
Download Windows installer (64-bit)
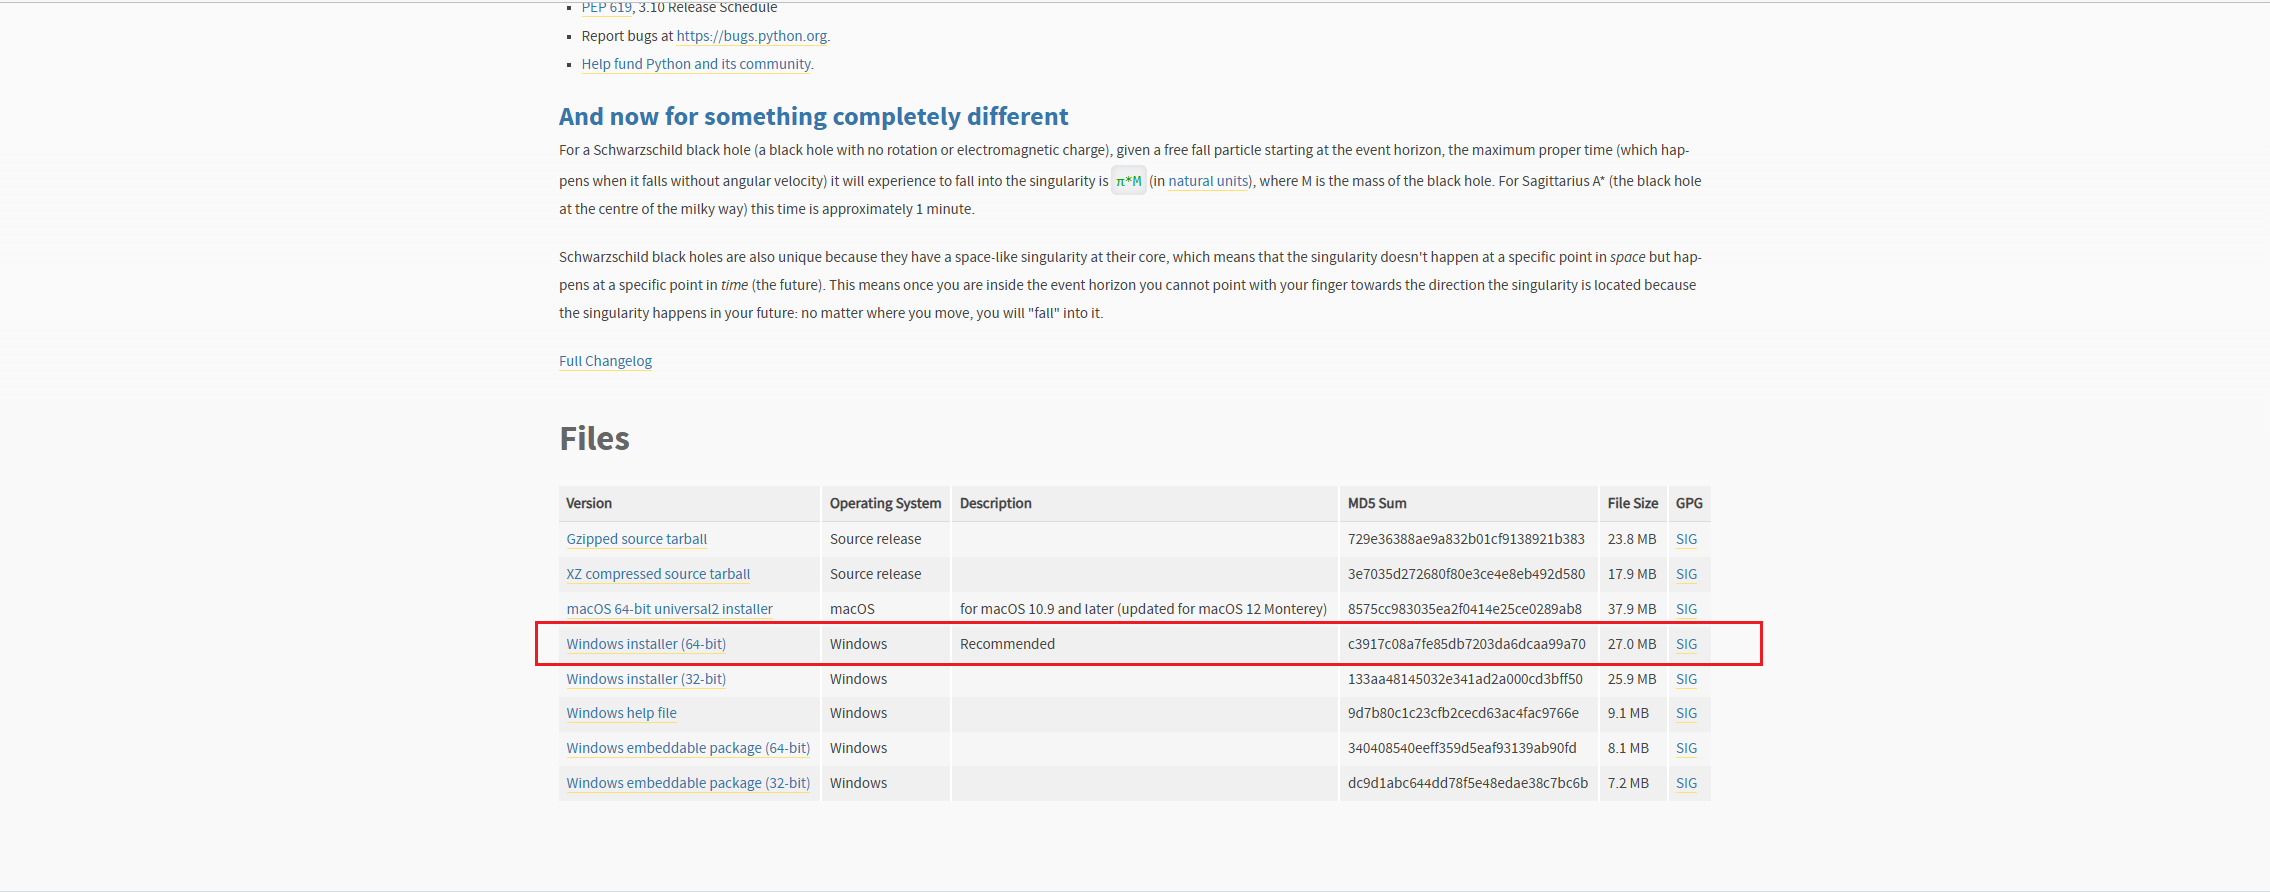tap(646, 644)
